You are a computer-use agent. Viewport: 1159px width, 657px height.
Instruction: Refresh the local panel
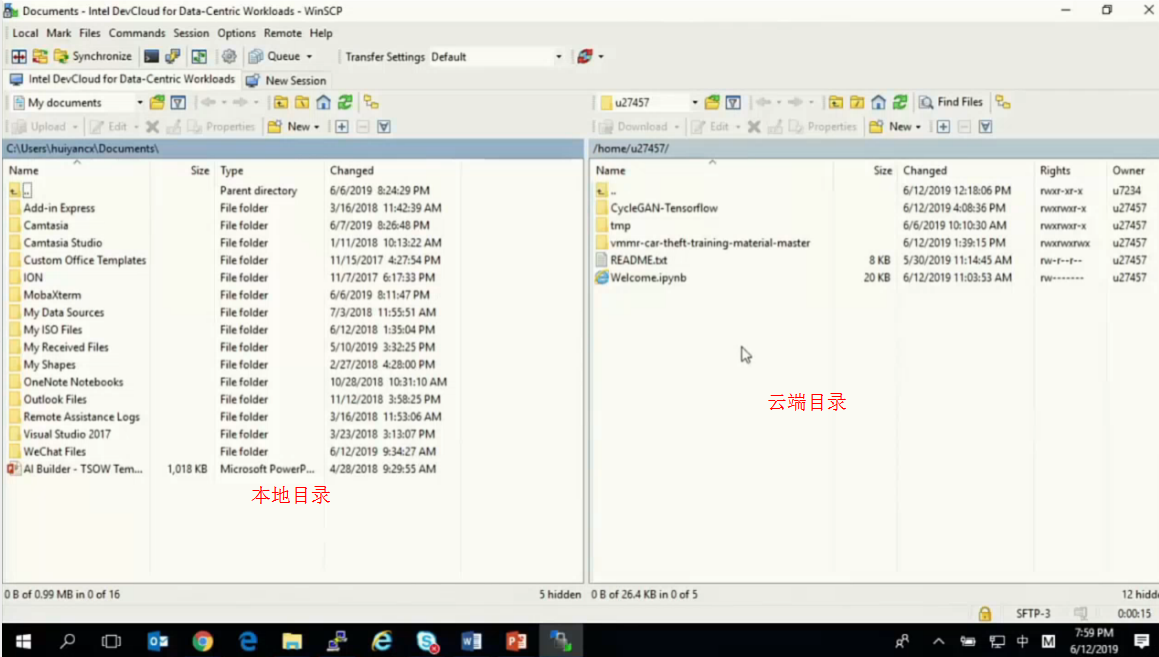click(345, 103)
